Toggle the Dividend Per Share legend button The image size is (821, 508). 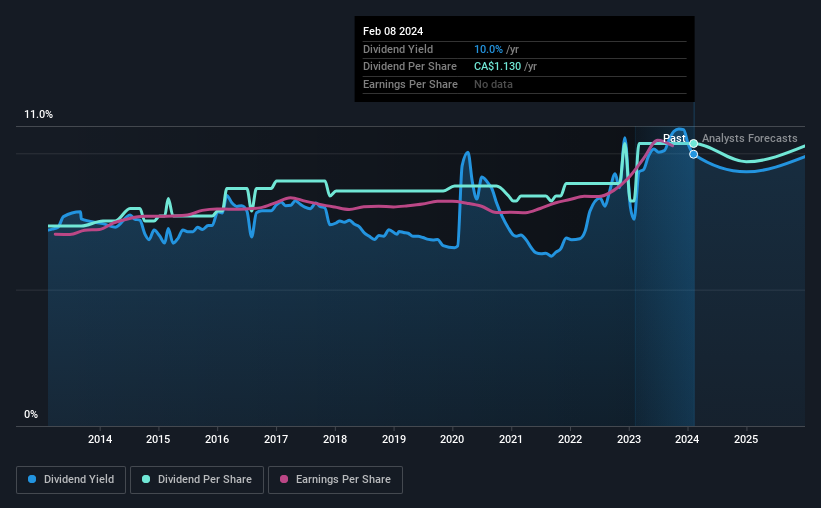(197, 480)
